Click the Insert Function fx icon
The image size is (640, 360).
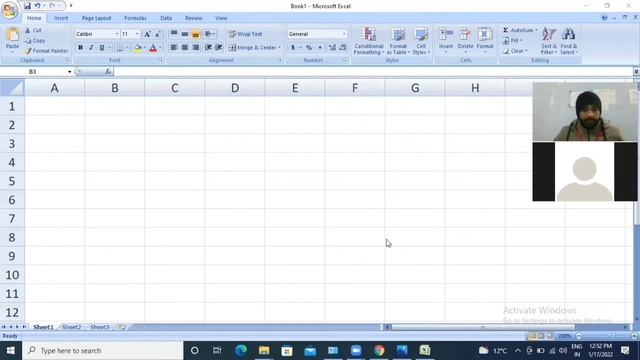coord(108,72)
